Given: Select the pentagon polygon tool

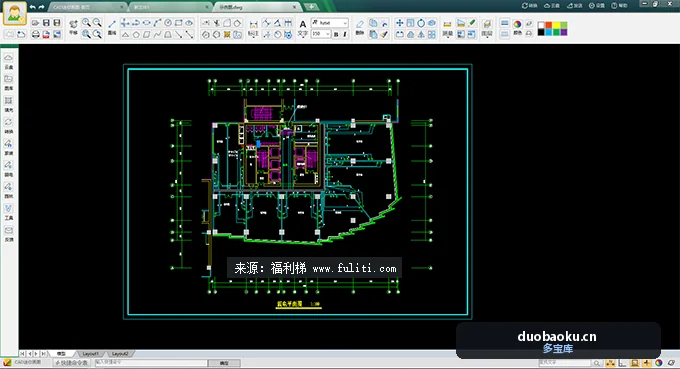Looking at the screenshot, I should pos(136,34).
